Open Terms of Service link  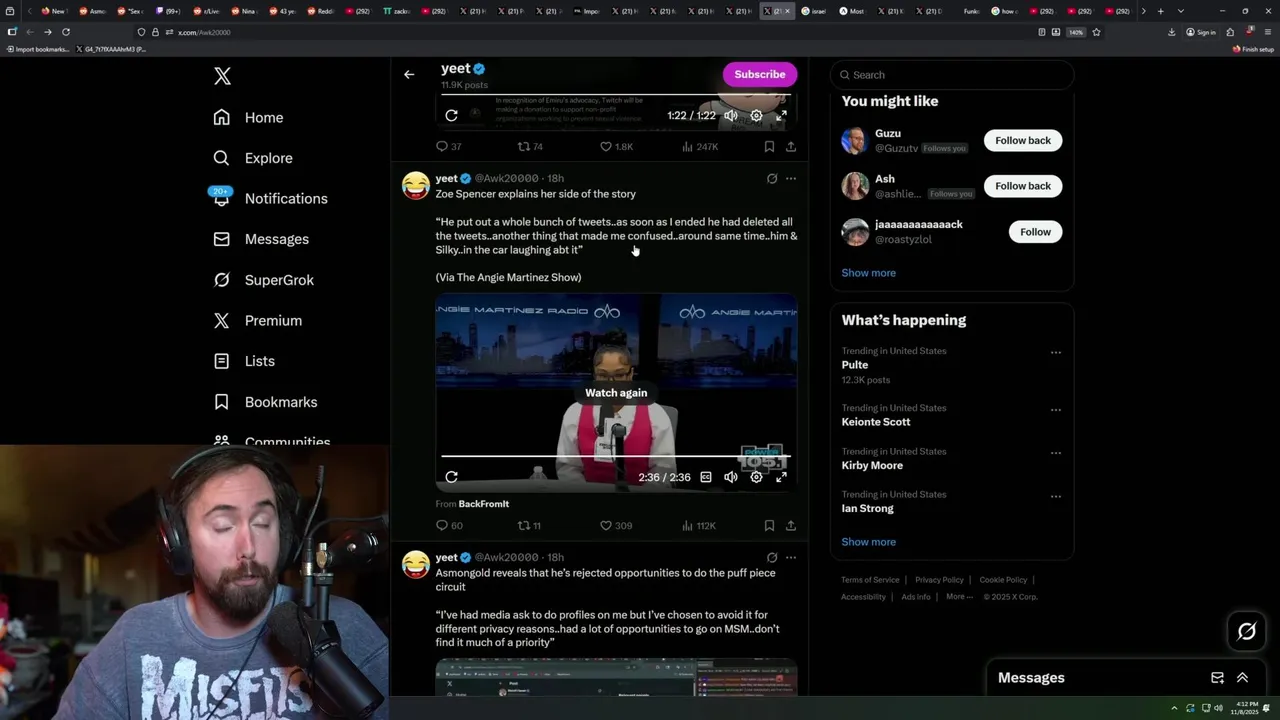pos(870,580)
